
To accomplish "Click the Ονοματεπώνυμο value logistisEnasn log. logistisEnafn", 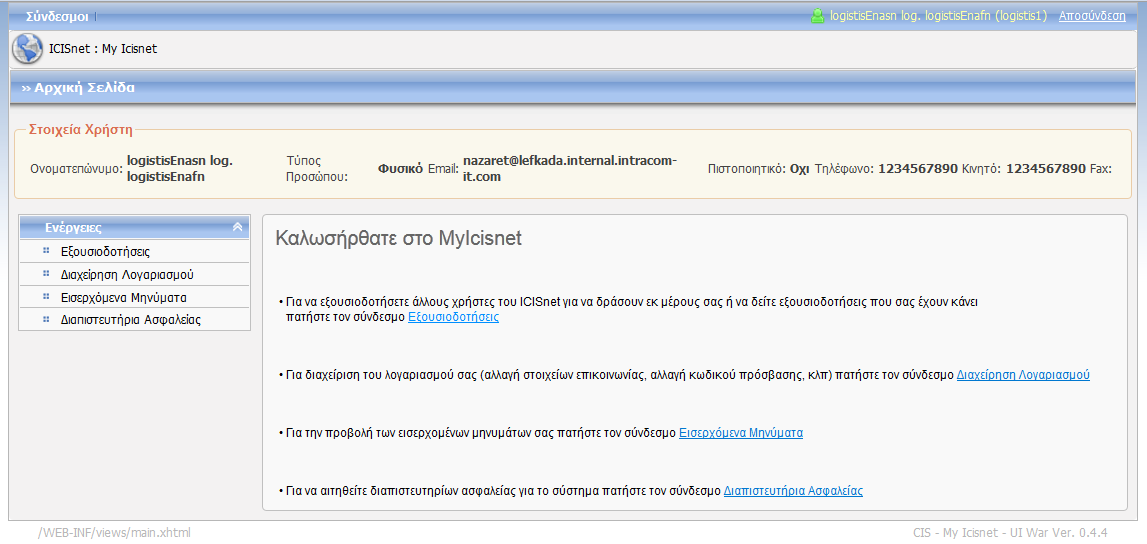I will coord(180,167).
